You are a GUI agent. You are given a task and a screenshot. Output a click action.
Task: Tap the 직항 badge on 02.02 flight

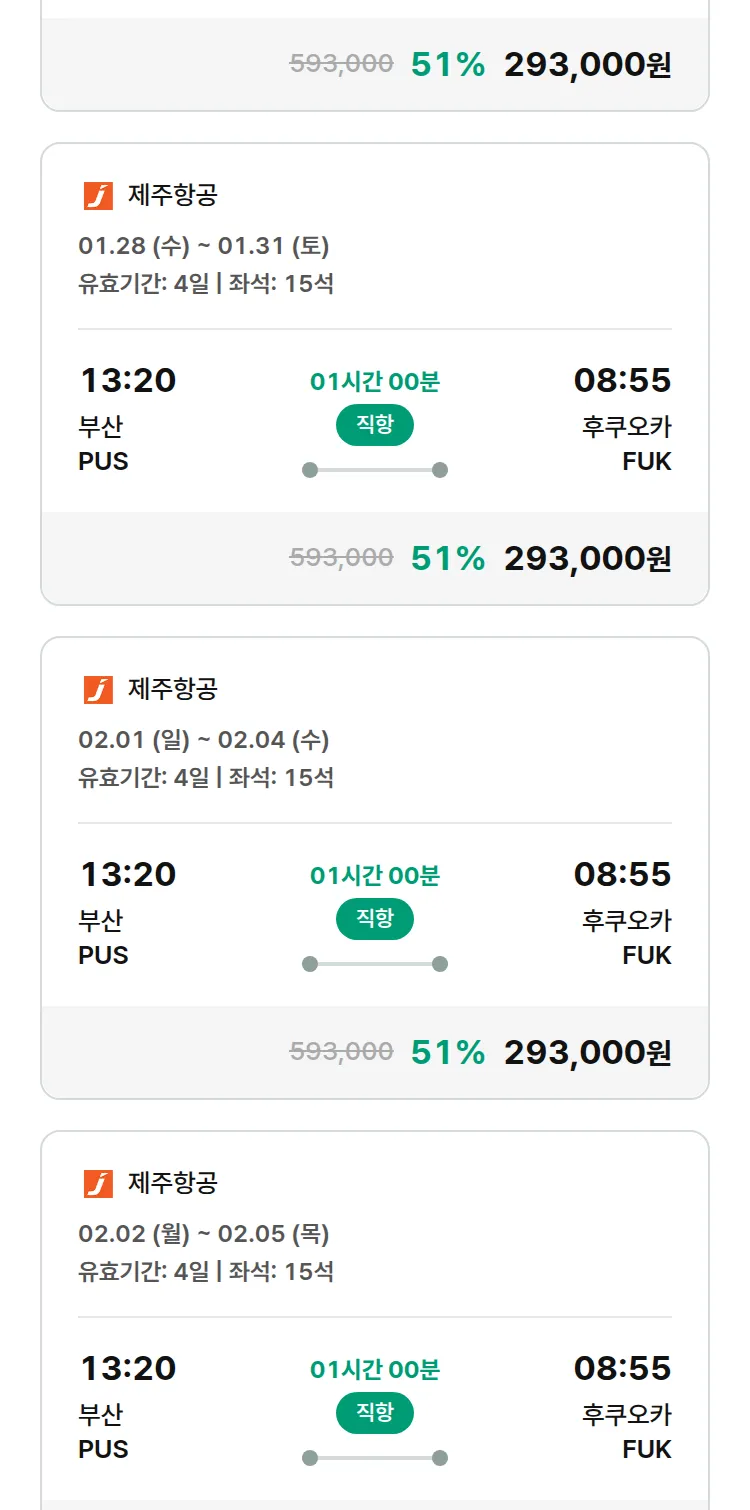[374, 1413]
